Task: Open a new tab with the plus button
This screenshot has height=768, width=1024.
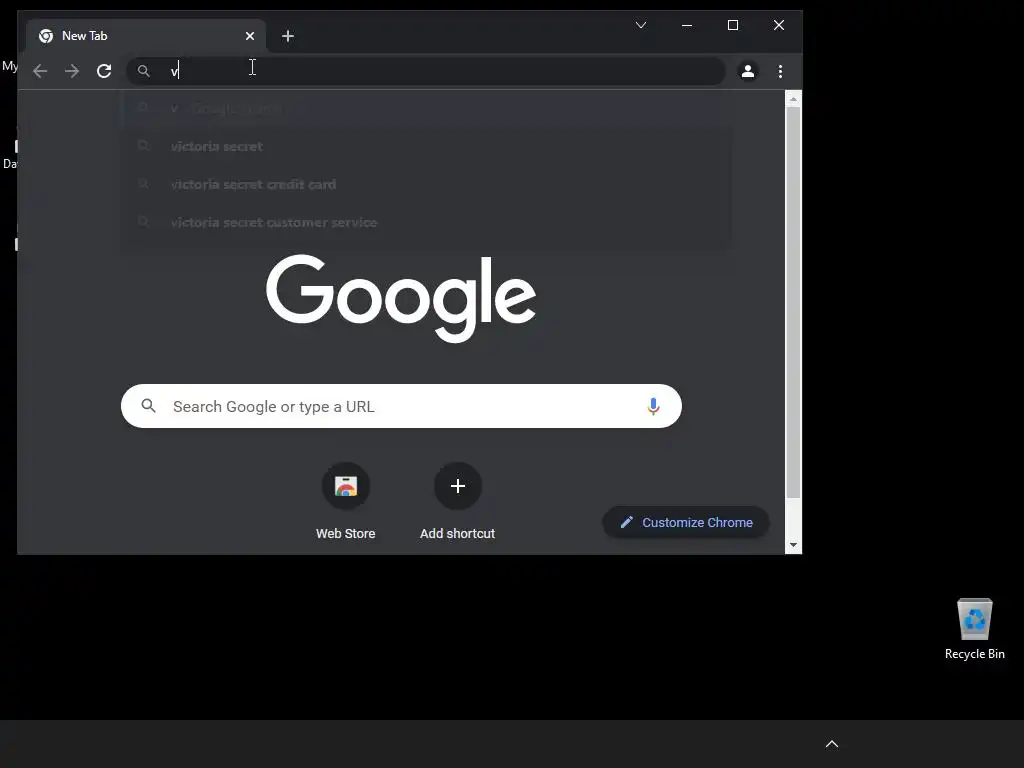Action: pos(288,36)
